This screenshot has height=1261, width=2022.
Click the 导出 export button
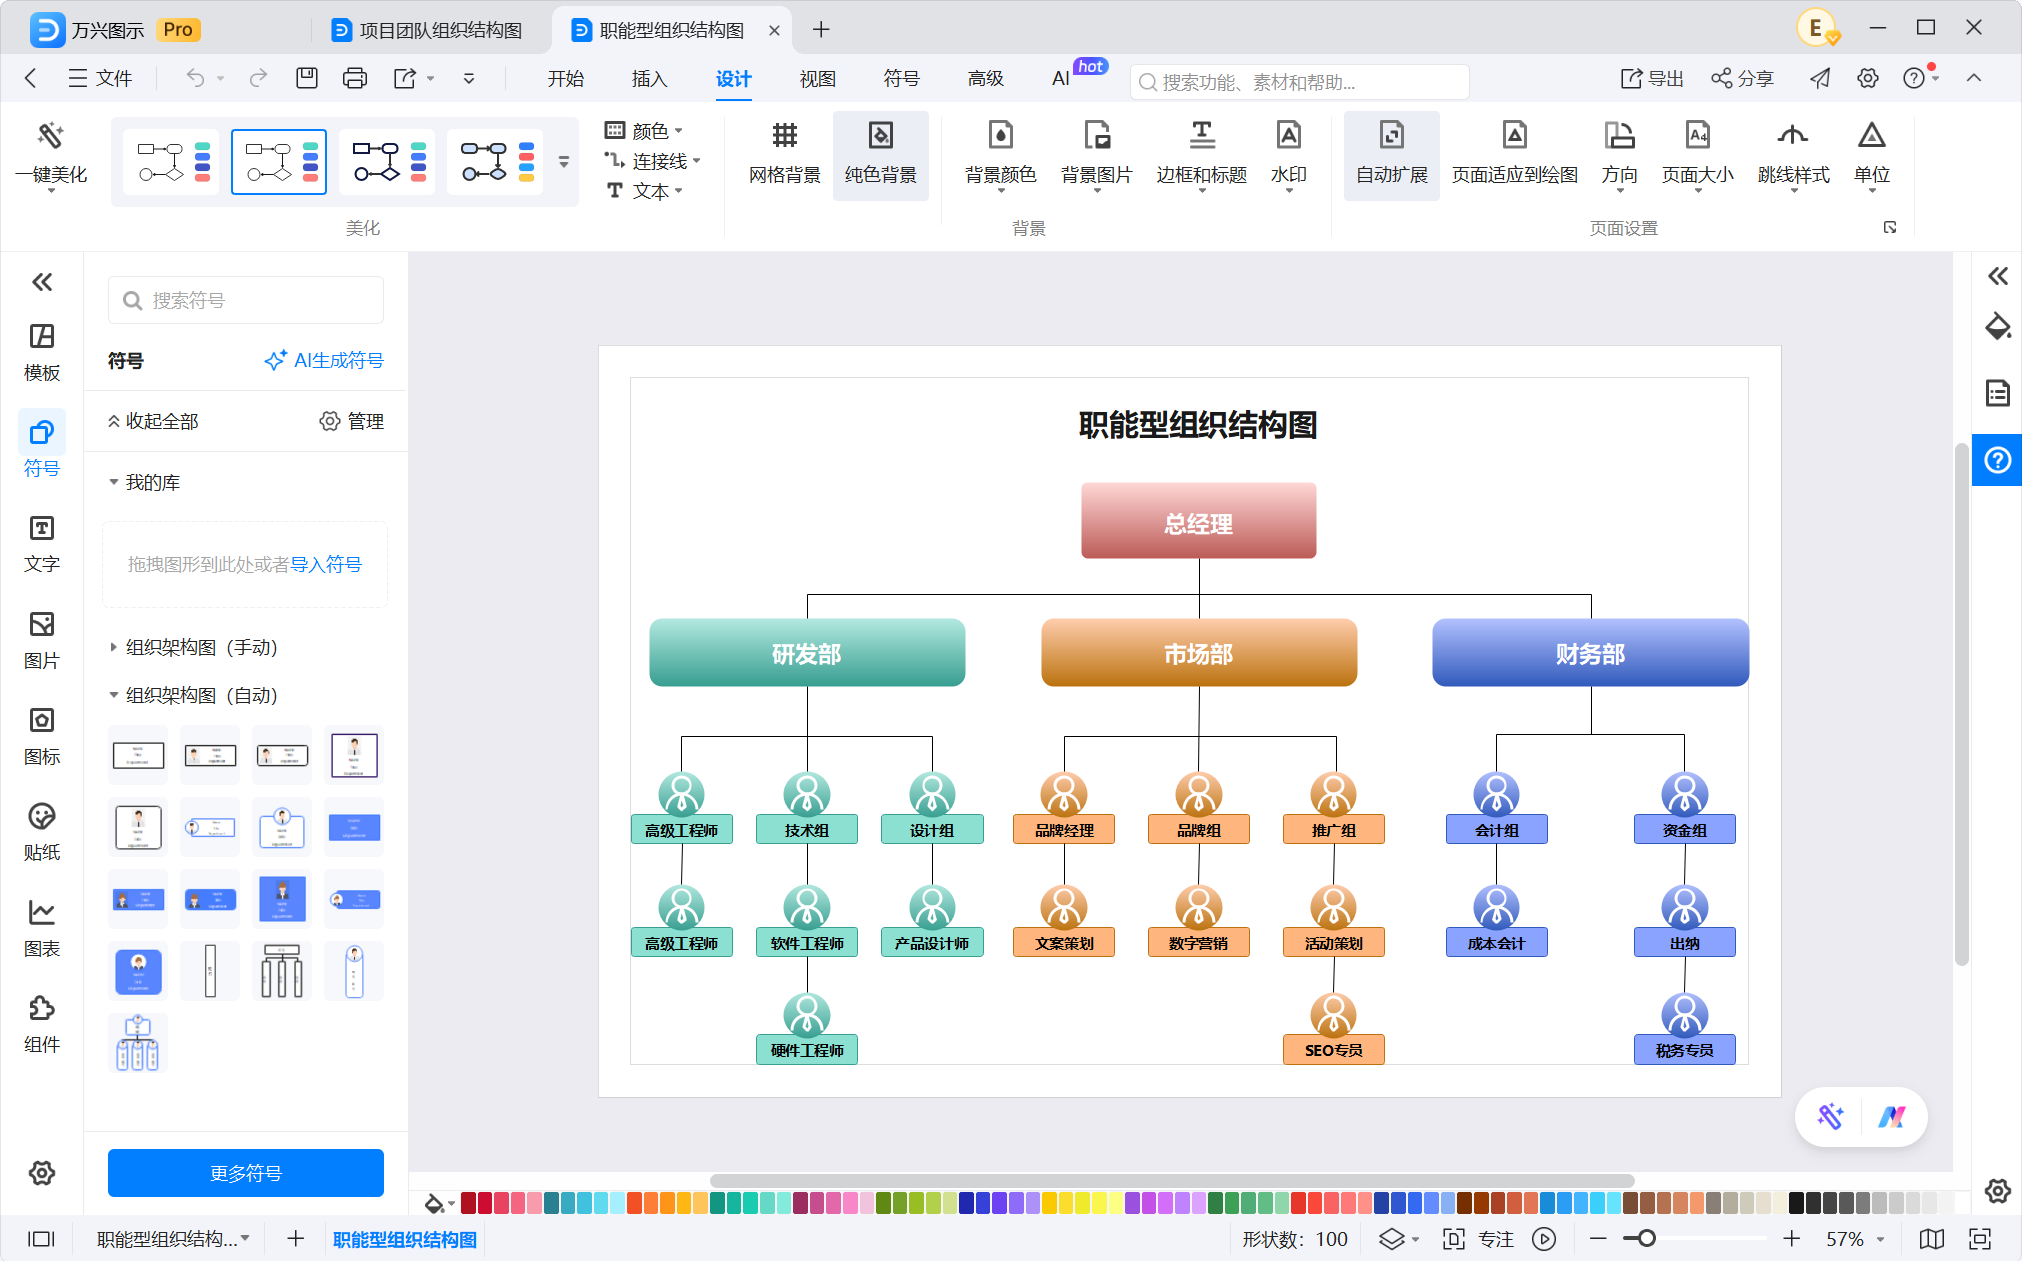tap(1652, 79)
